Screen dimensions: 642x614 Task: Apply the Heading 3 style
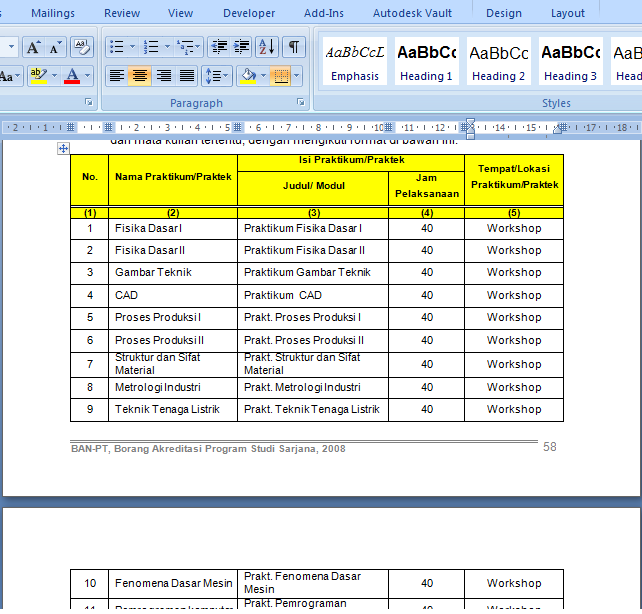[570, 61]
